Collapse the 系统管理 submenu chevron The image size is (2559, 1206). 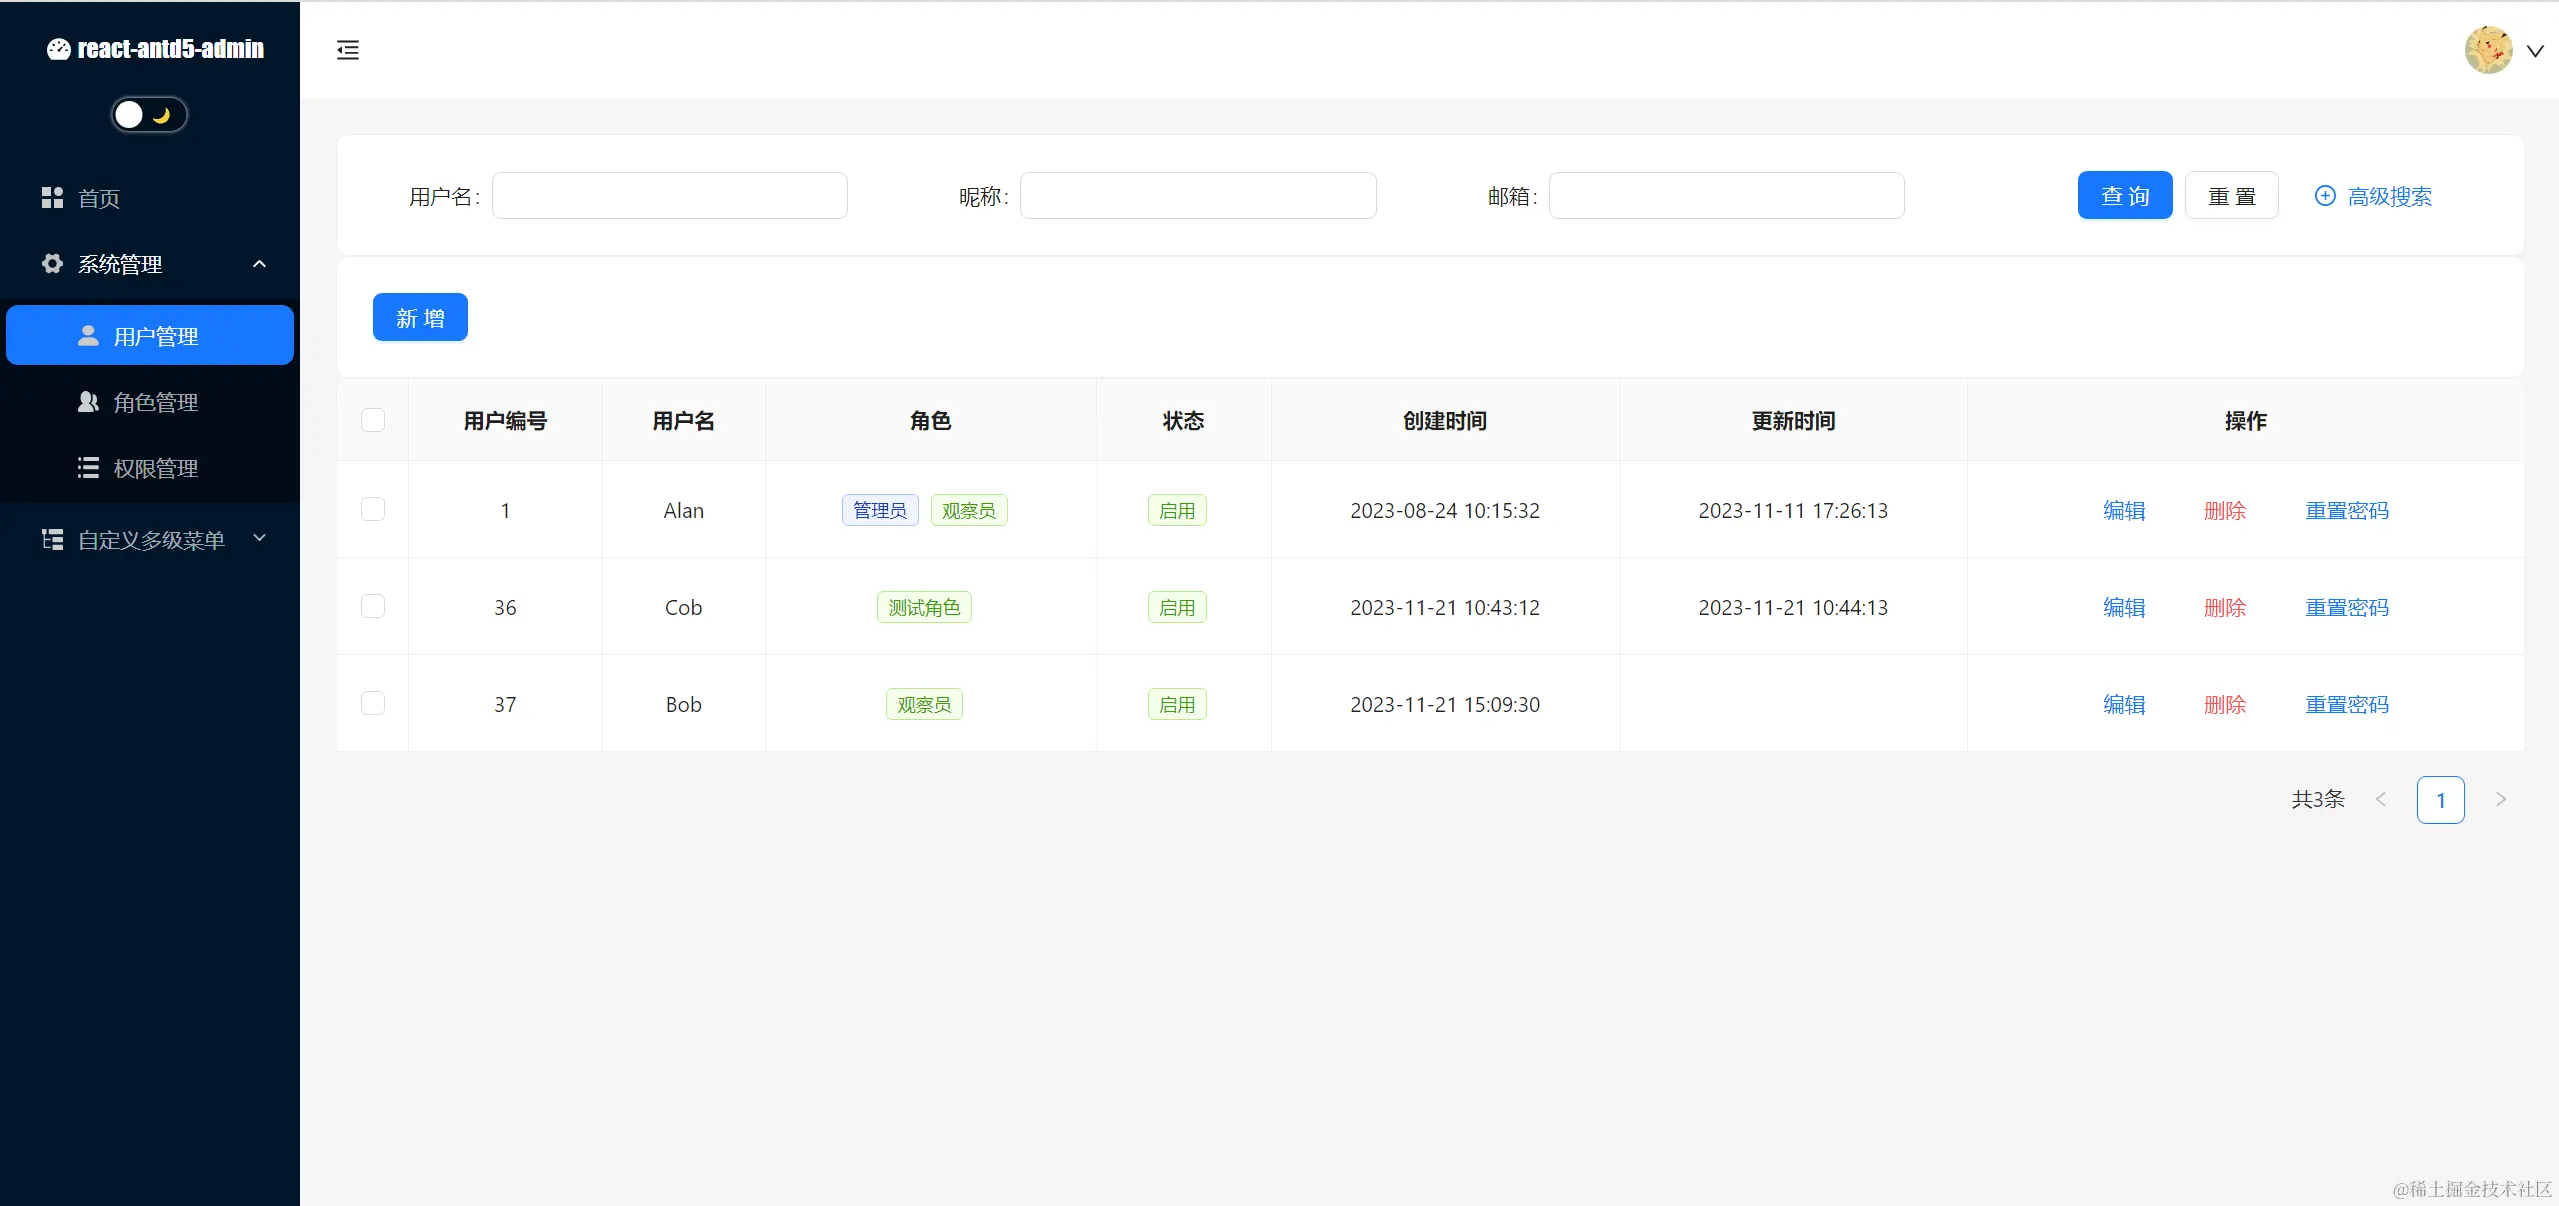(260, 264)
